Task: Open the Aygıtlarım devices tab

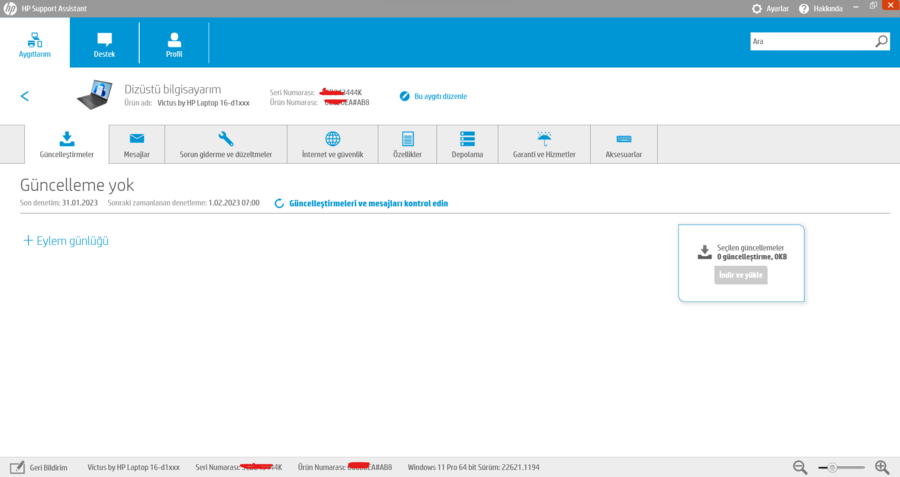Action: click(34, 43)
